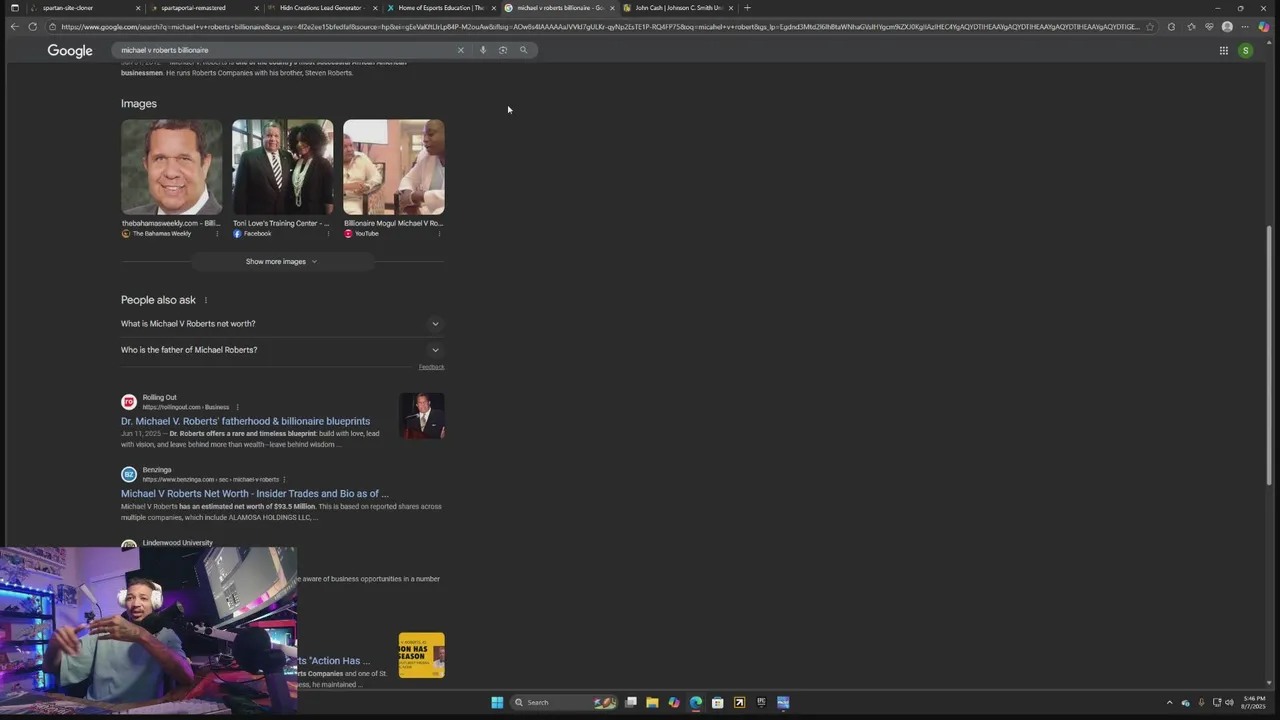Open Michael V Roberts Net Worth Benzinga link

(255, 494)
